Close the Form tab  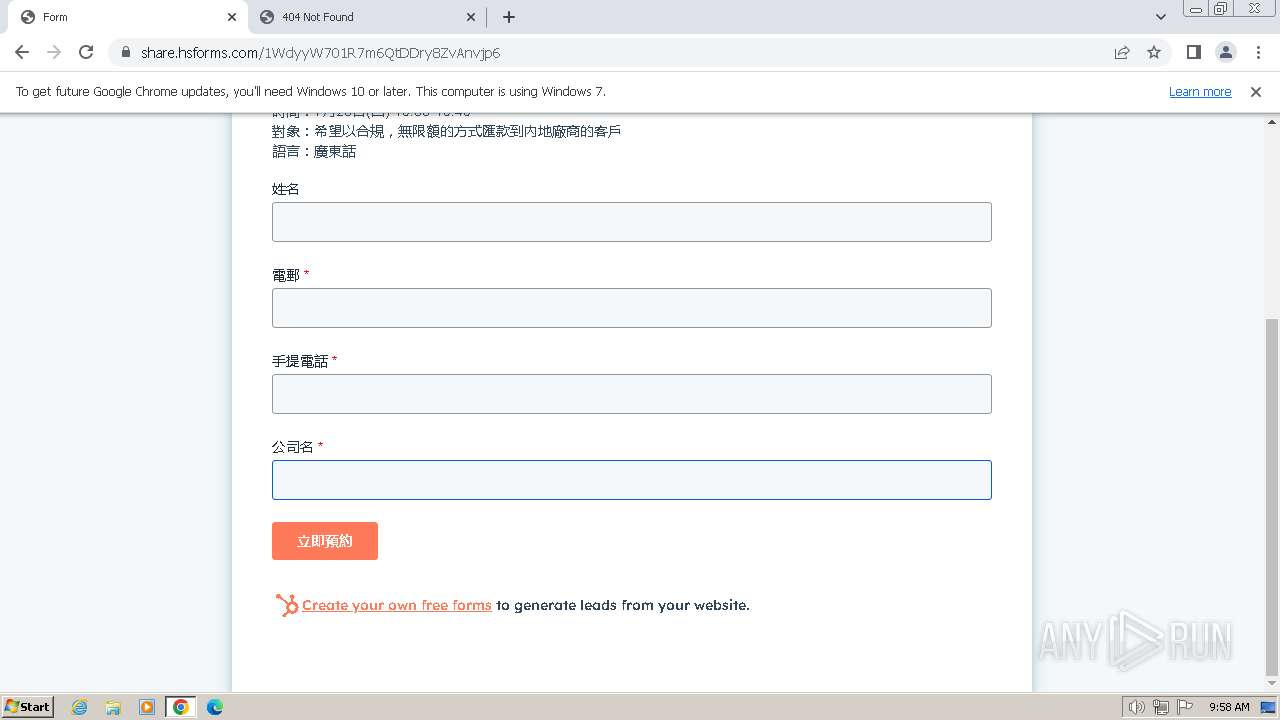(232, 17)
